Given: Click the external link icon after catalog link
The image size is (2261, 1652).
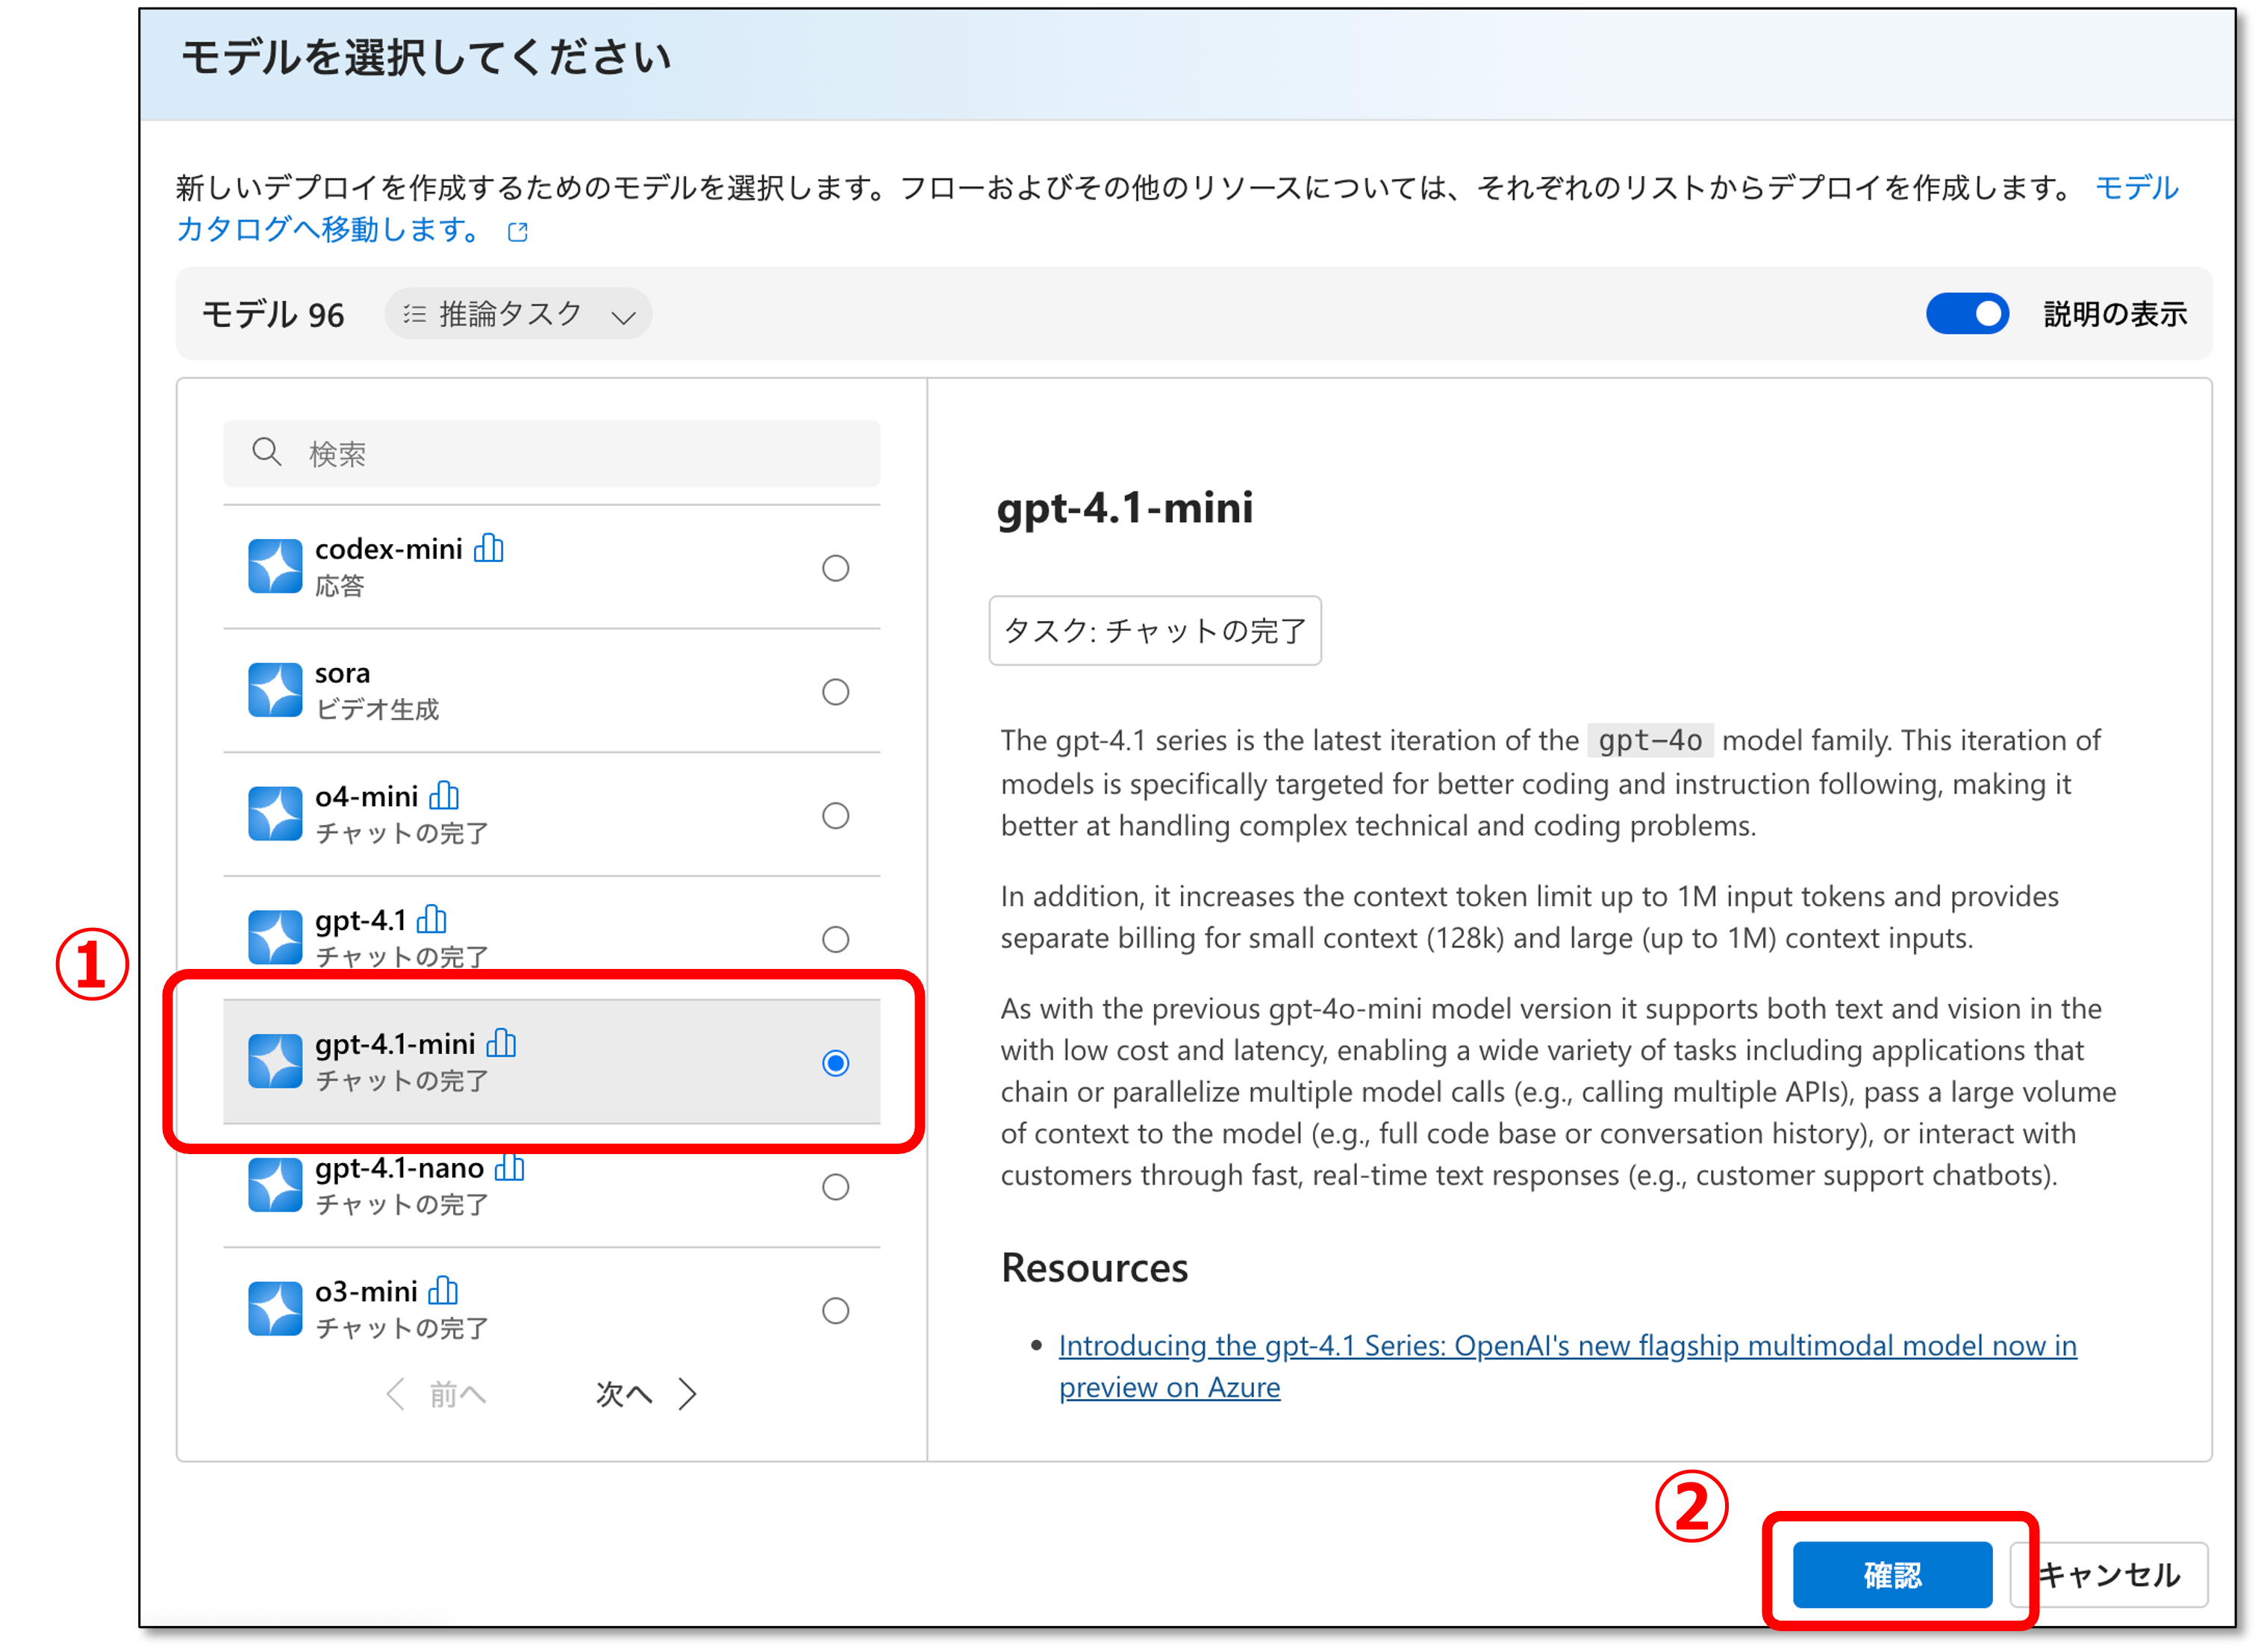Looking at the screenshot, I should click(517, 232).
